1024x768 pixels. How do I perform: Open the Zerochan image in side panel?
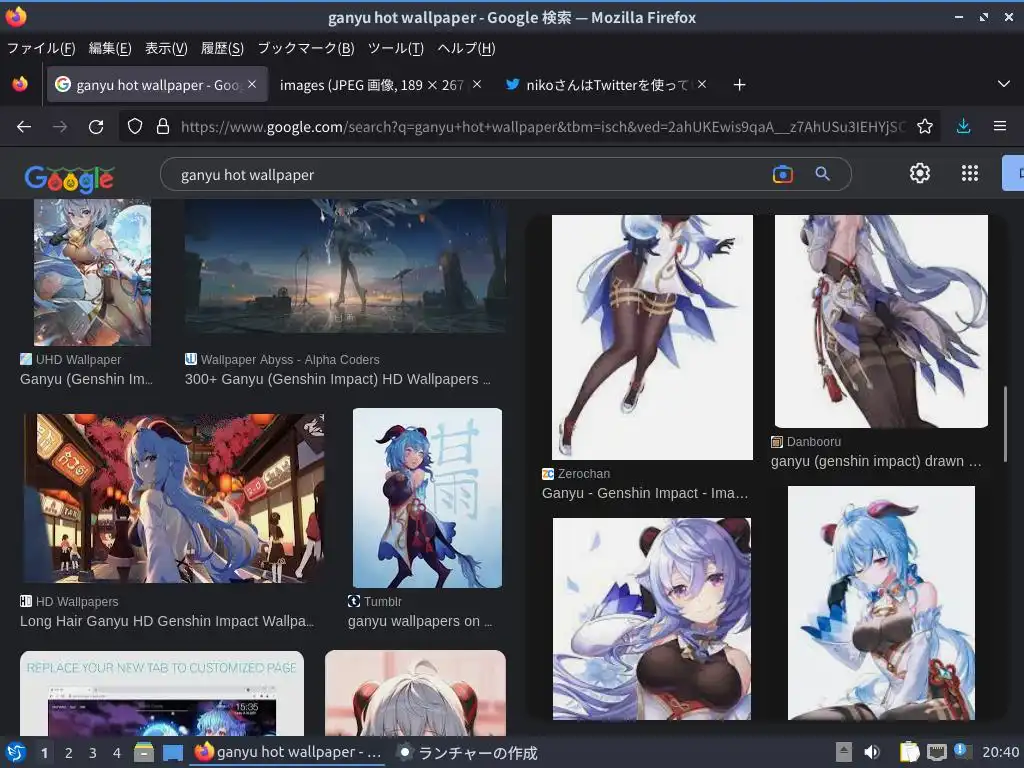652,337
